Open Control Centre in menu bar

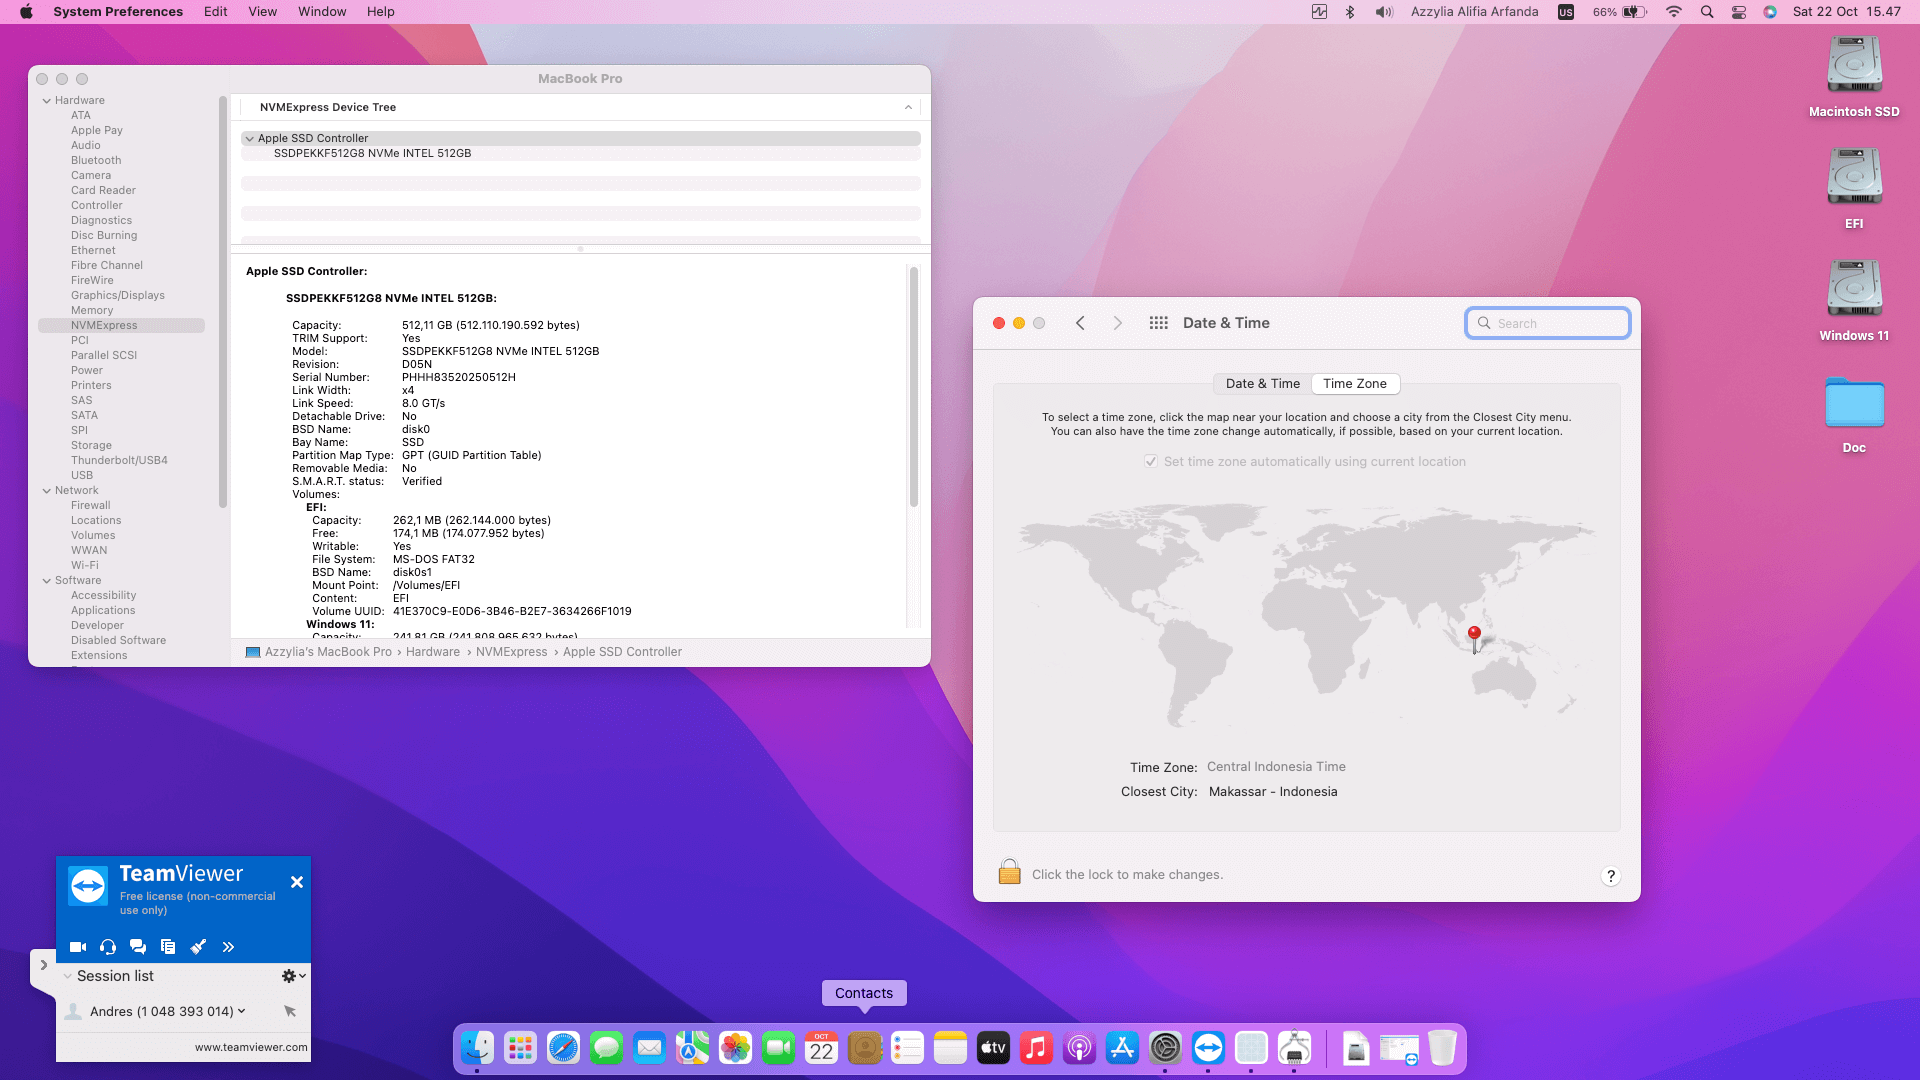coord(1739,12)
